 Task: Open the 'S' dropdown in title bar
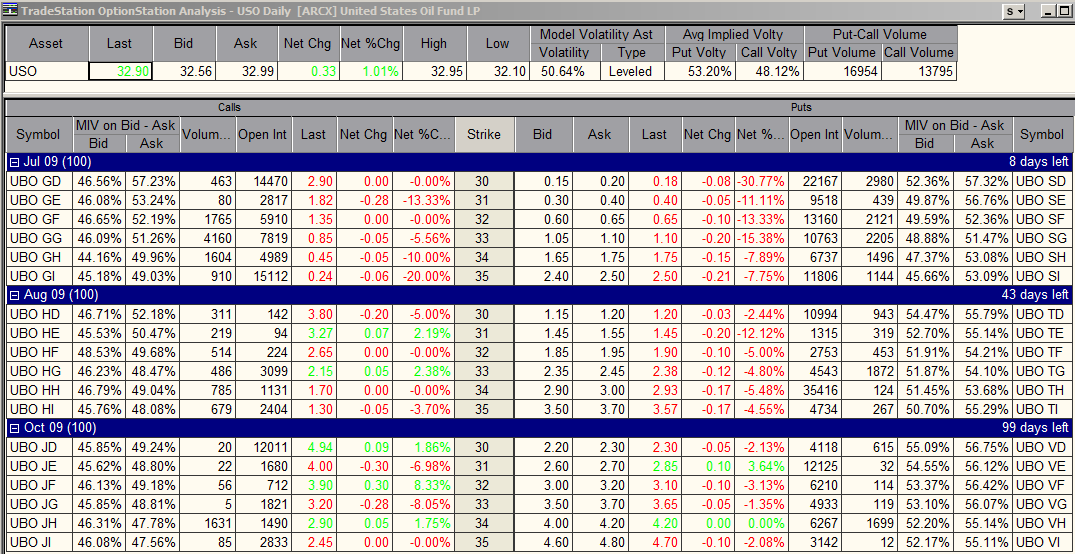tap(1015, 11)
